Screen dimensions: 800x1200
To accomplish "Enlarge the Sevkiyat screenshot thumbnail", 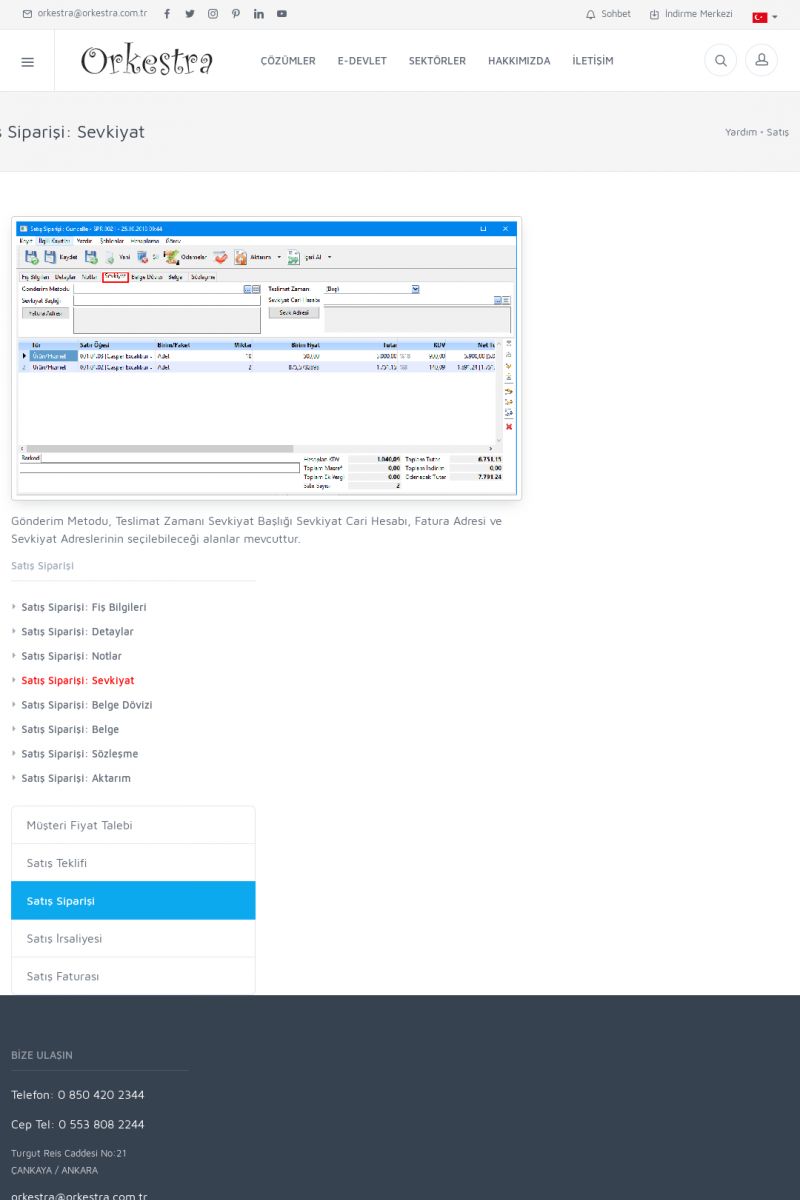I will (x=266, y=358).
